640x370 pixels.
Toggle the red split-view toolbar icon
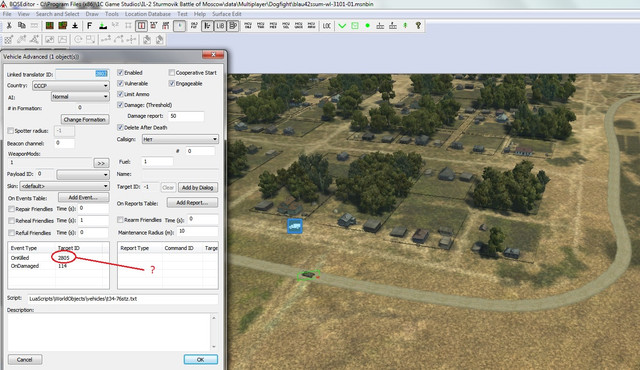pyautogui.click(x=141, y=26)
